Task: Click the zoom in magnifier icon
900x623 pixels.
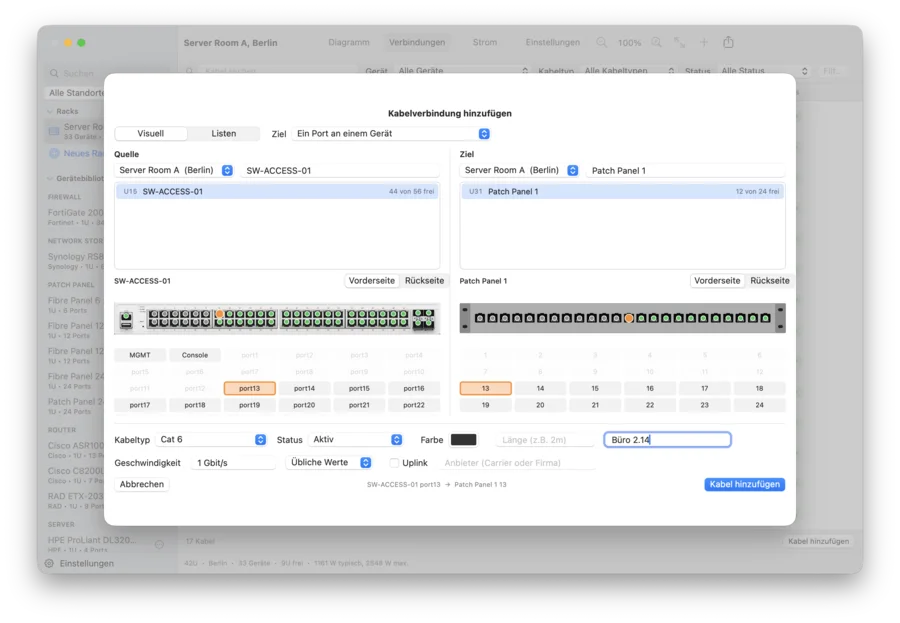Action: (x=657, y=42)
